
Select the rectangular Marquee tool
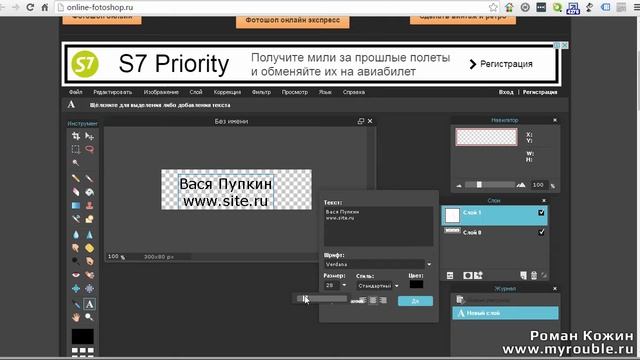click(76, 149)
